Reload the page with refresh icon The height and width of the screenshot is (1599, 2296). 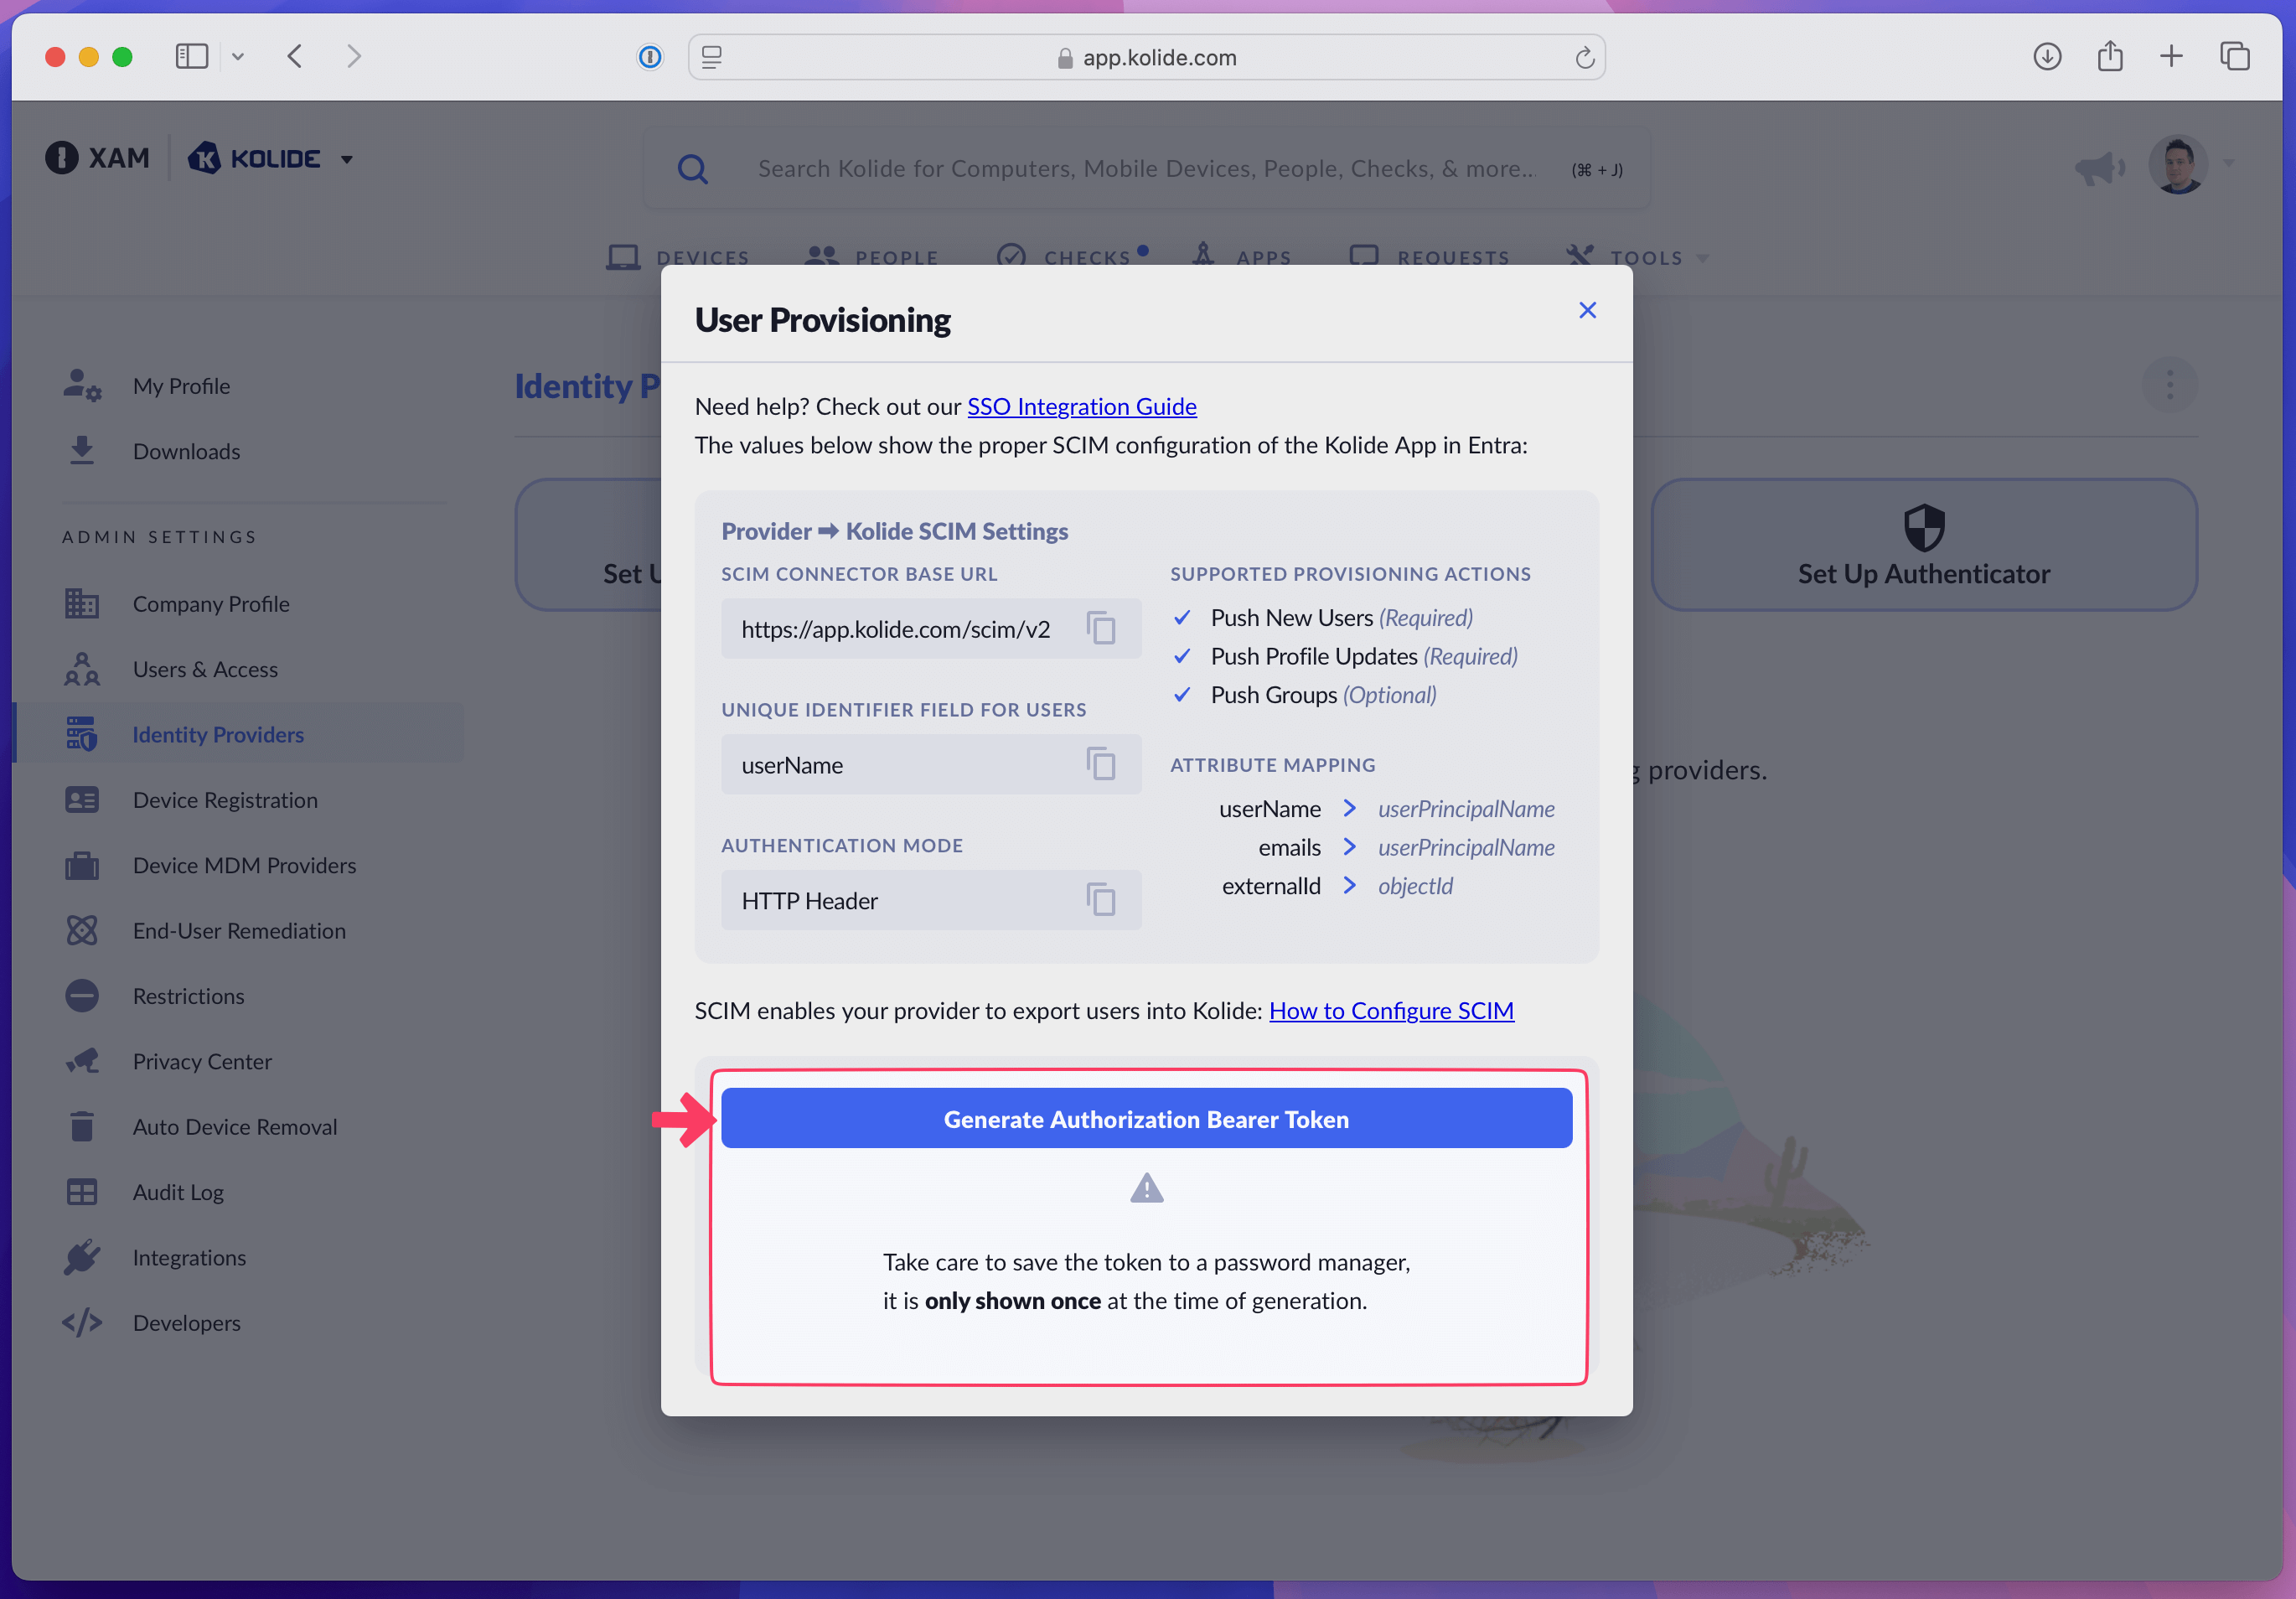pos(1584,58)
